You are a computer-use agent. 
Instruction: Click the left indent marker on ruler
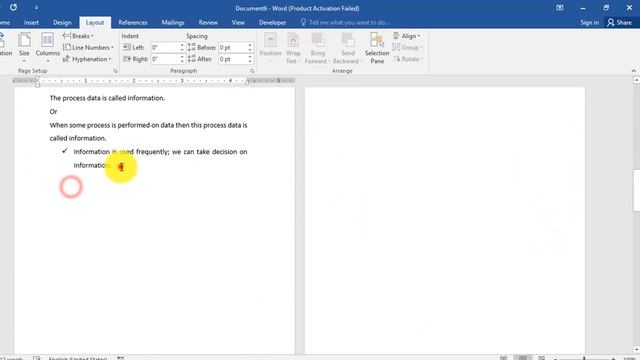37,82
